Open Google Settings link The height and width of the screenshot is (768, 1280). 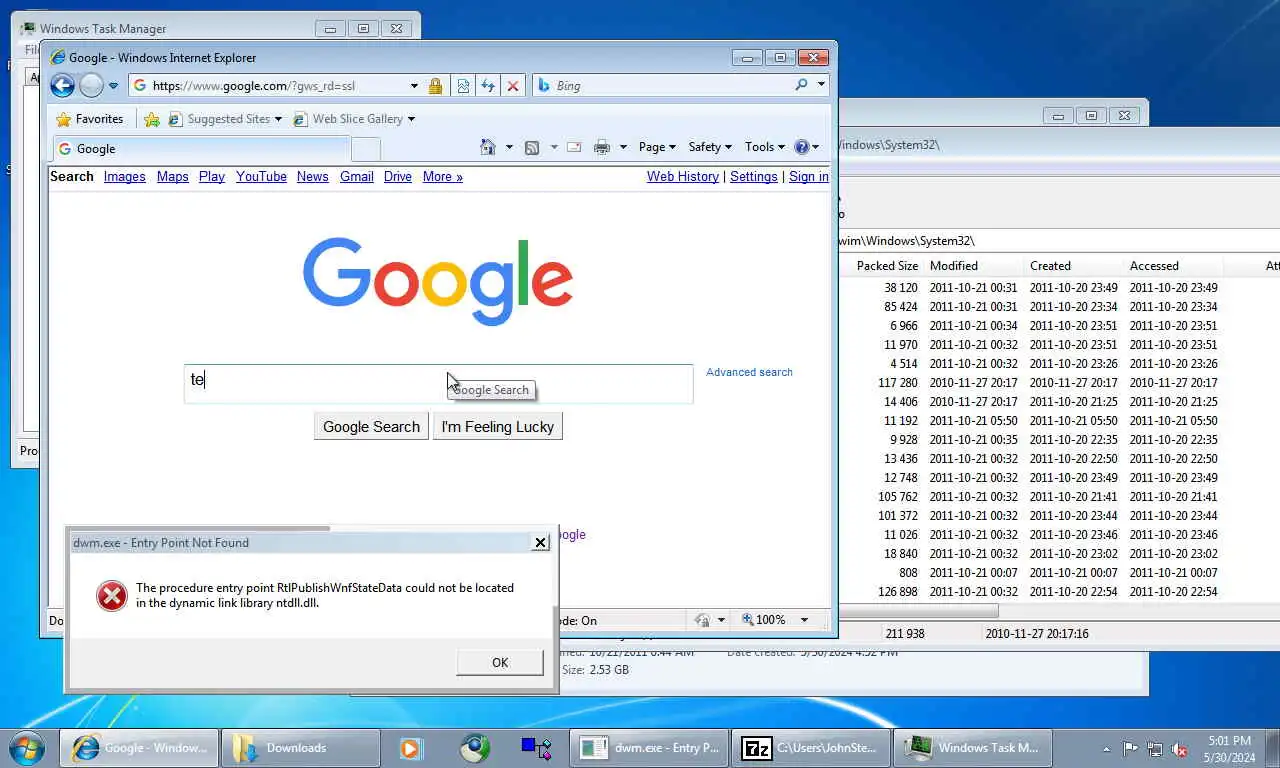pos(754,177)
